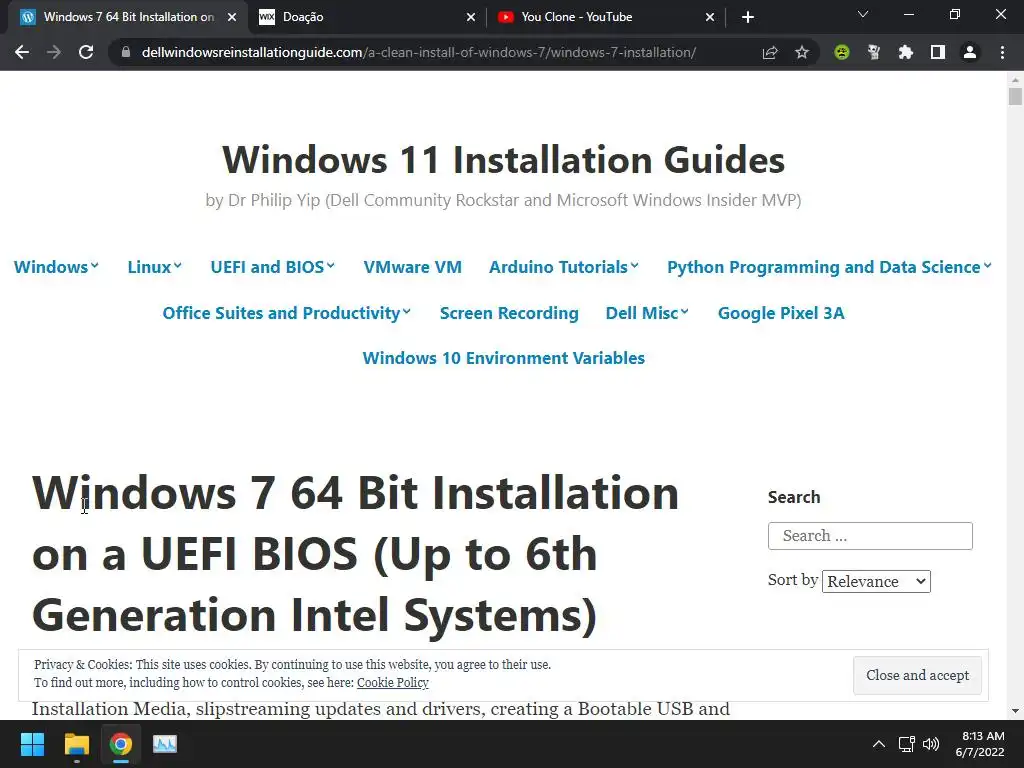Open Windows 10 Environment Variables page
Viewport: 1024px width, 768px height.
click(x=504, y=358)
